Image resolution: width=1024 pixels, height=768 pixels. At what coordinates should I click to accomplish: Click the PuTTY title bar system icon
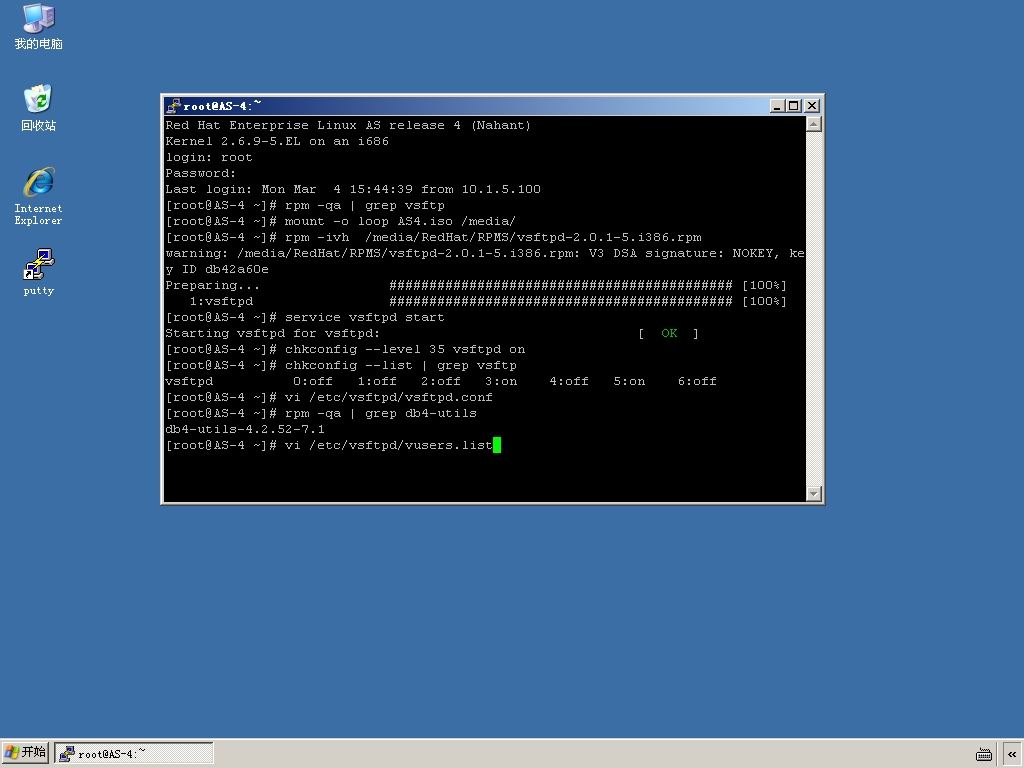click(x=173, y=106)
